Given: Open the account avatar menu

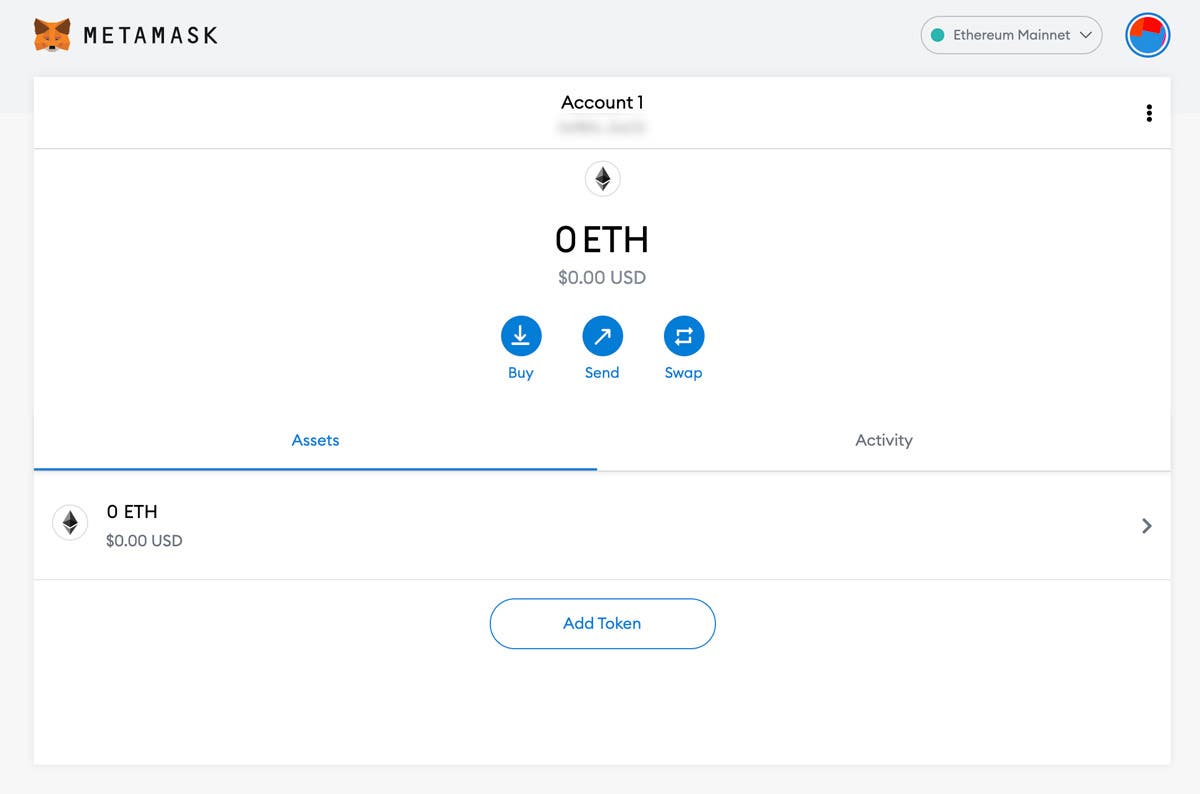Looking at the screenshot, I should [1147, 35].
